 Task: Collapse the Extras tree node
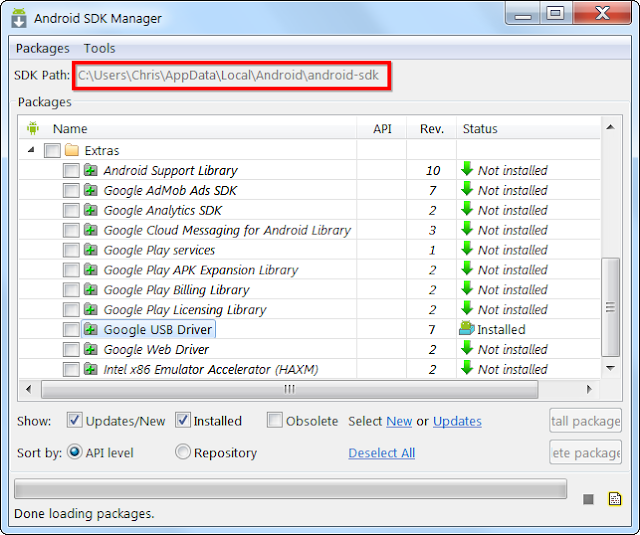tap(31, 150)
